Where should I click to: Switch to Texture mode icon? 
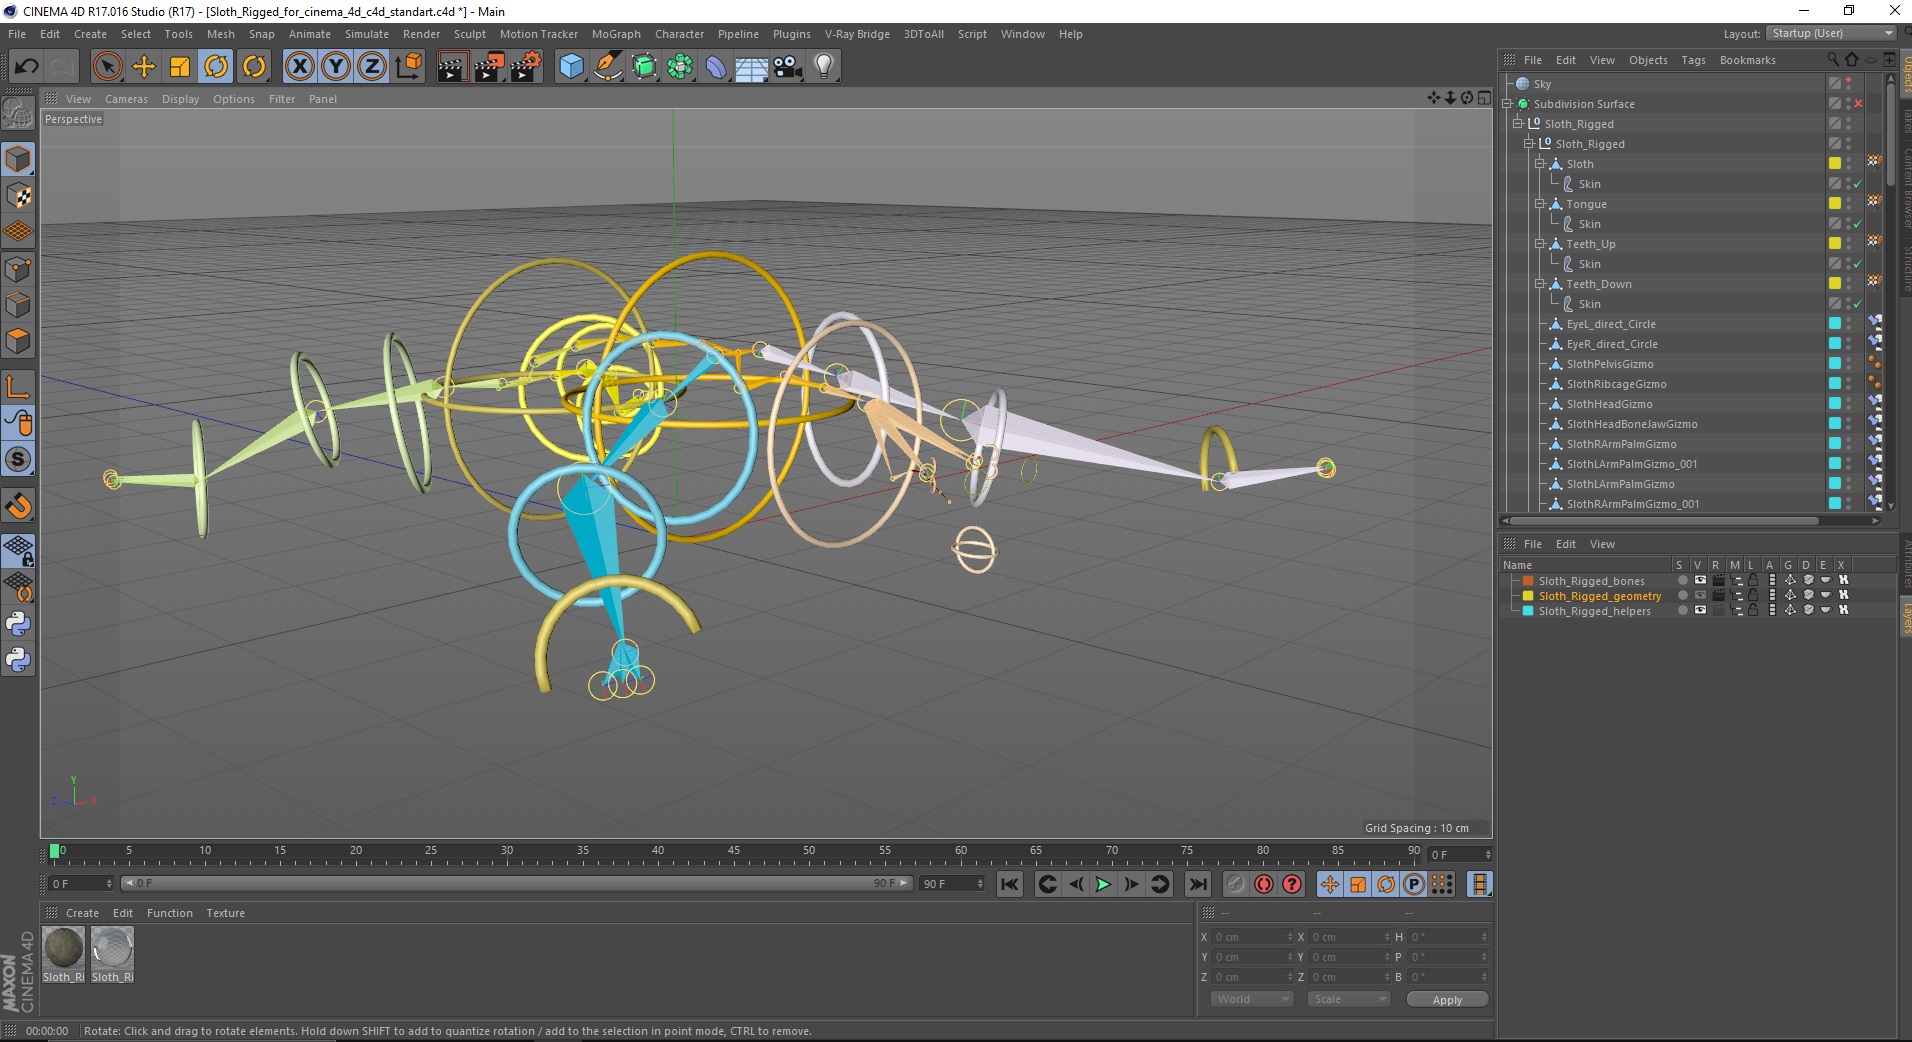click(x=18, y=196)
